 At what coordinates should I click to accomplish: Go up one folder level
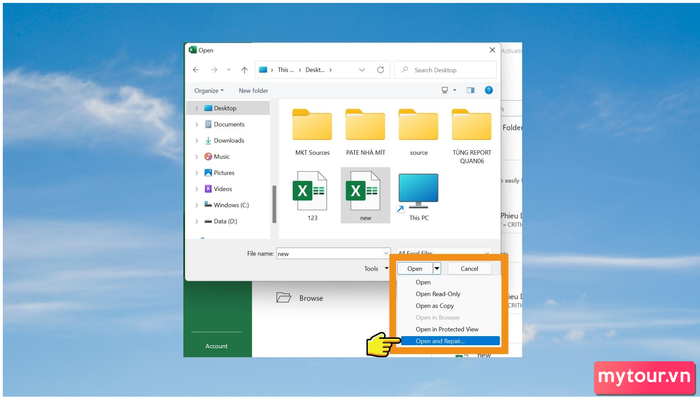pyautogui.click(x=244, y=70)
